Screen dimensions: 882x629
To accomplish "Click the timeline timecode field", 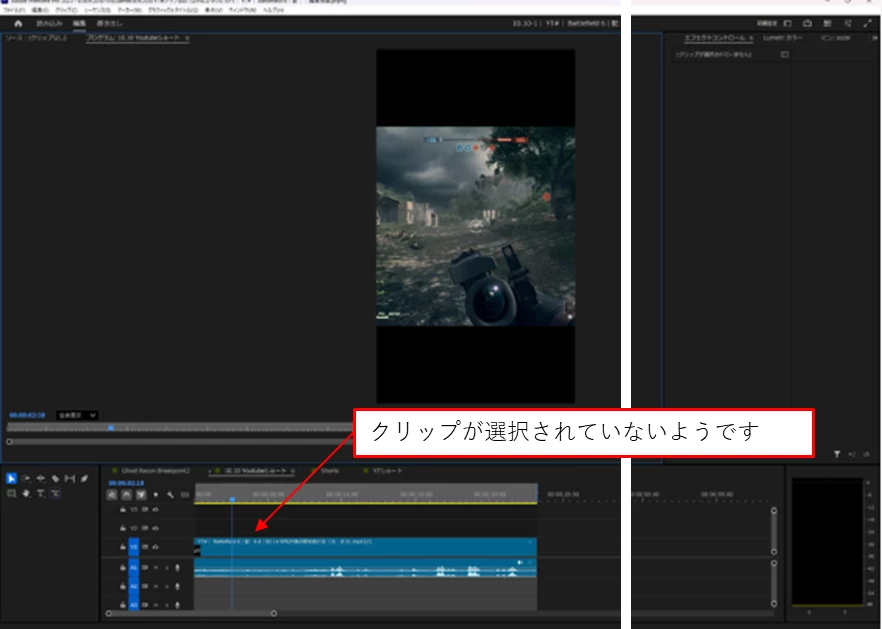I will click(126, 483).
